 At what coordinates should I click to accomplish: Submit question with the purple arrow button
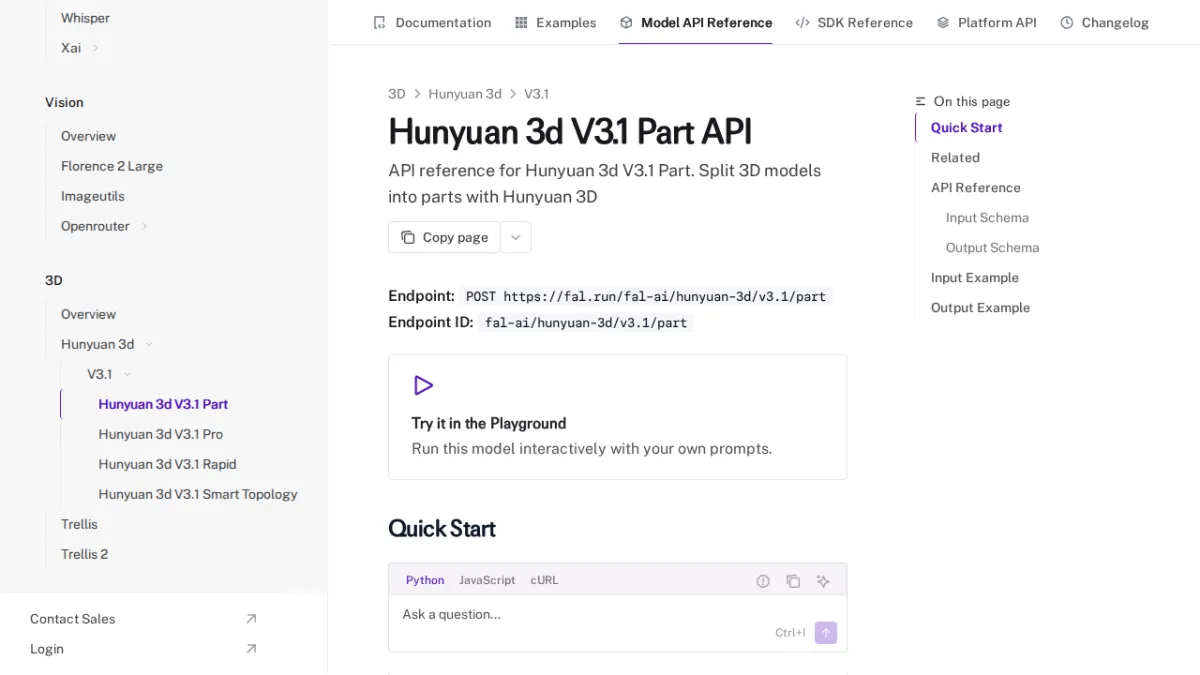[826, 633]
